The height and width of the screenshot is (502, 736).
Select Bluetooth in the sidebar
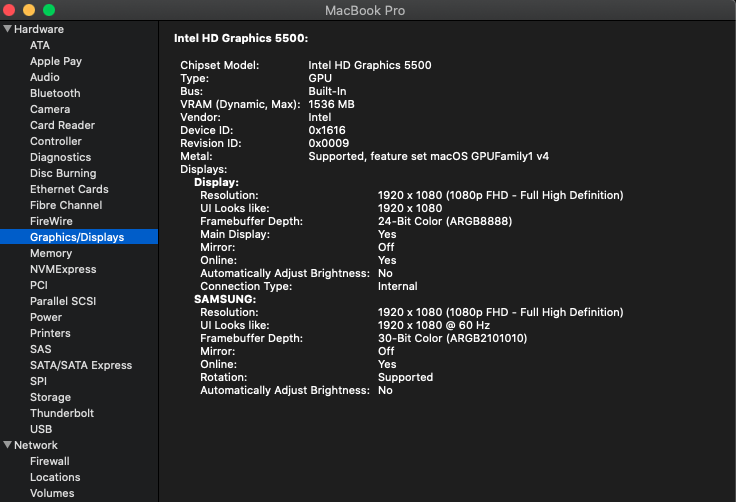point(55,93)
